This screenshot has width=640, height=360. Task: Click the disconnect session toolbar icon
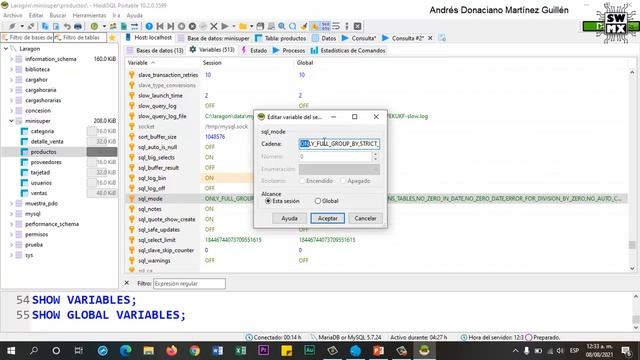[x=32, y=26]
